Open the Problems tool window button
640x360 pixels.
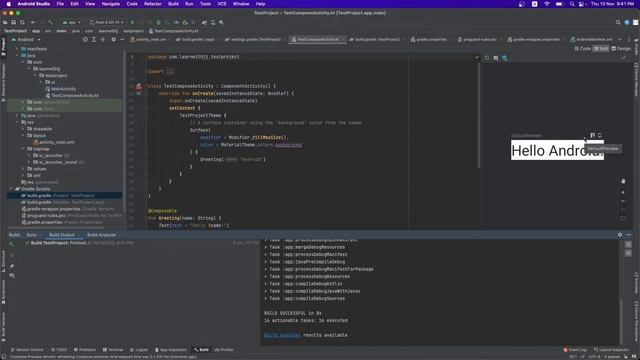tap(84, 350)
